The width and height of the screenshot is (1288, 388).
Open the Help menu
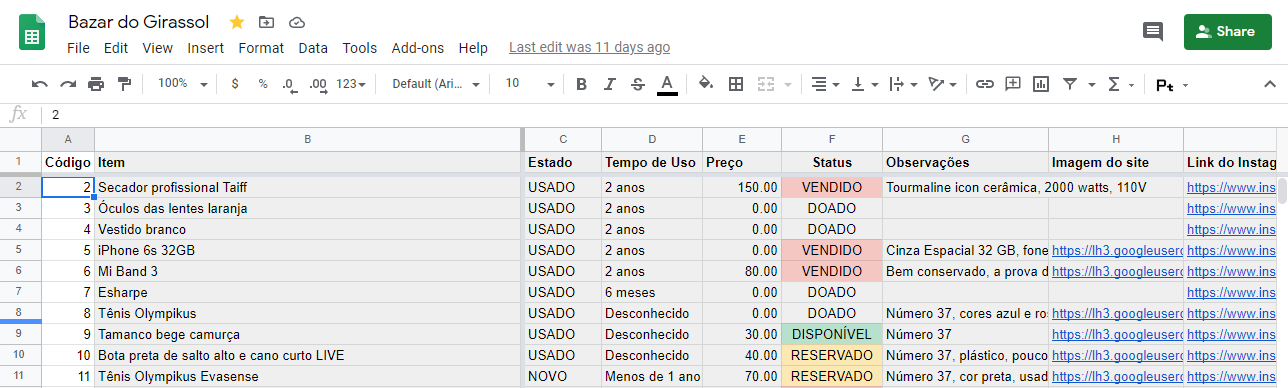(x=473, y=47)
